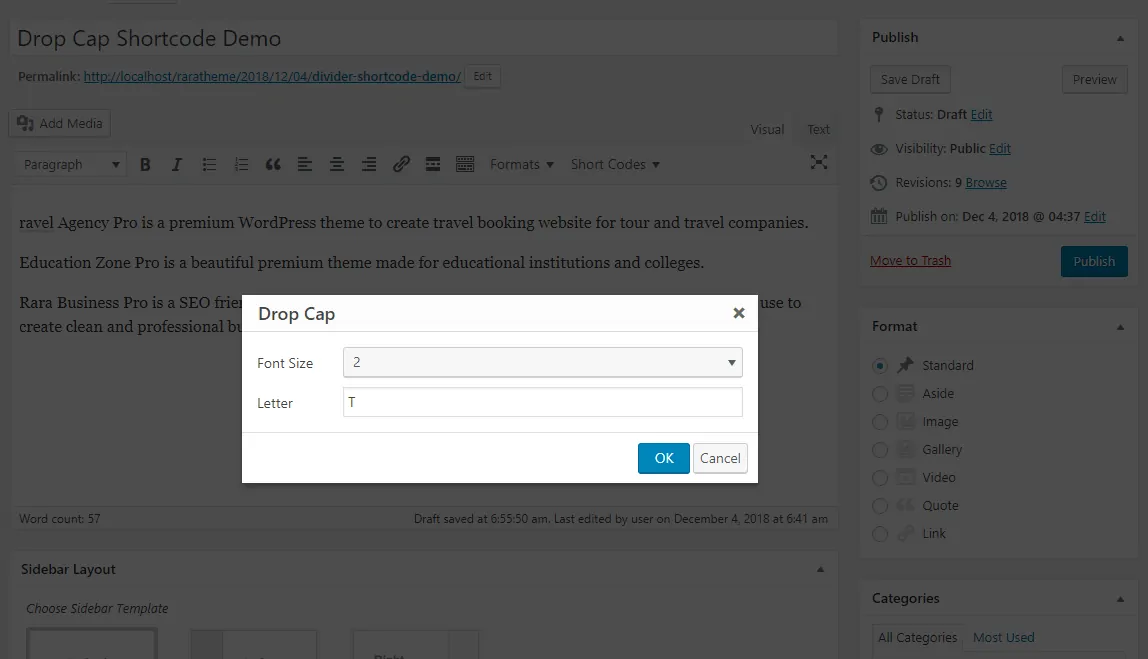This screenshot has height=659, width=1148.
Task: Open the Font Size dropdown
Action: (542, 362)
